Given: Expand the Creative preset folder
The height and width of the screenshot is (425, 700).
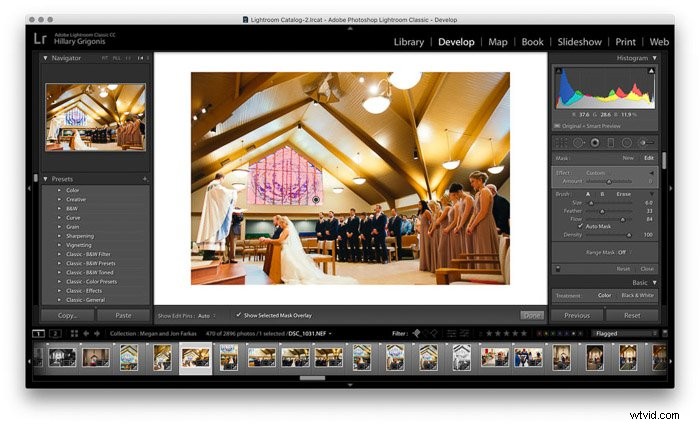Looking at the screenshot, I should (59, 200).
